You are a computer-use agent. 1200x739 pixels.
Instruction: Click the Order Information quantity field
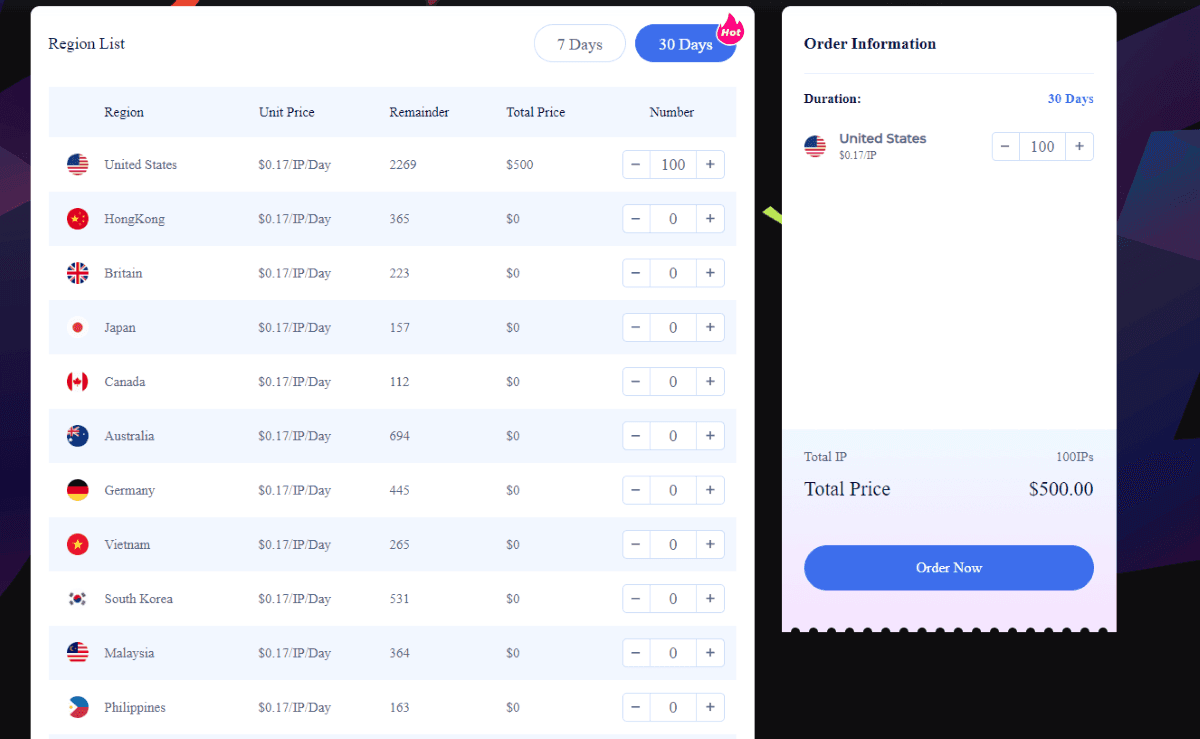1042,147
